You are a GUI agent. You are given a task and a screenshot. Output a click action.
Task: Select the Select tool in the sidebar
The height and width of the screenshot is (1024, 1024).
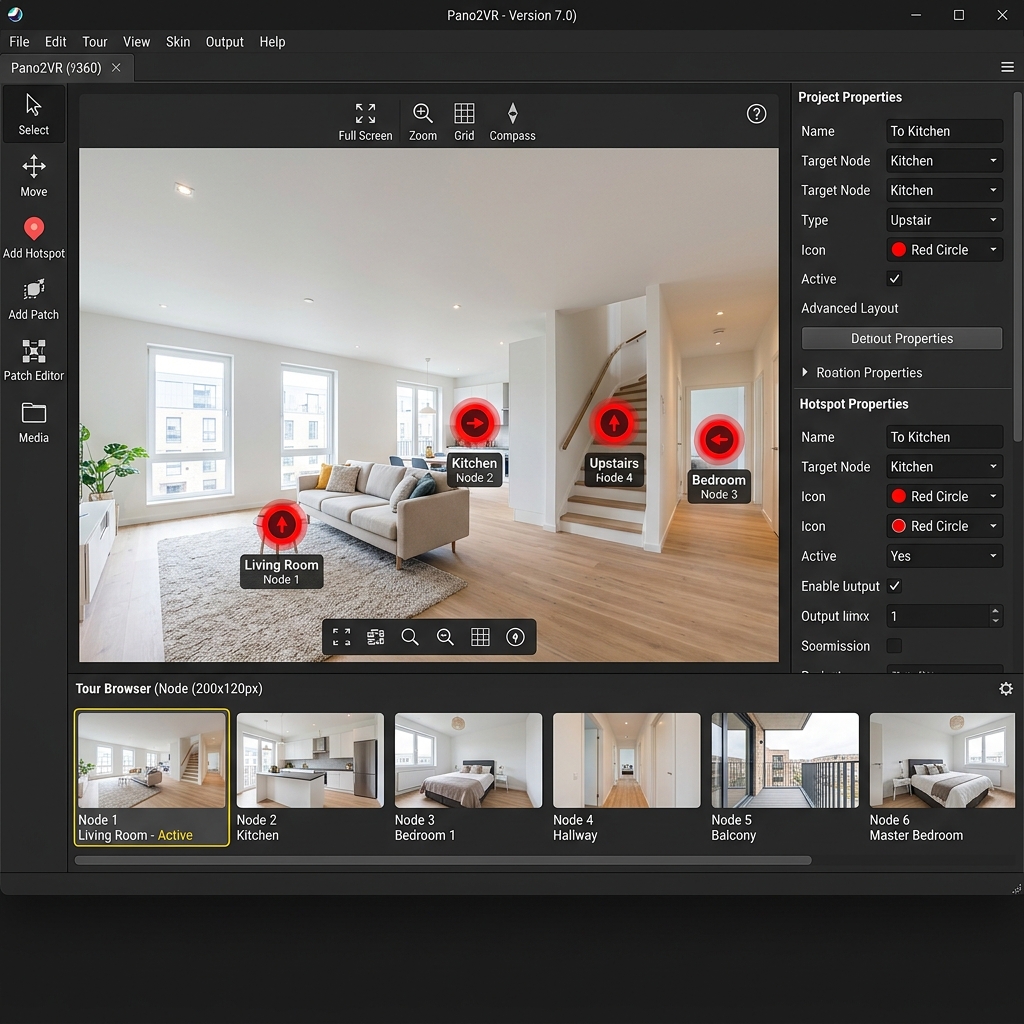click(33, 113)
